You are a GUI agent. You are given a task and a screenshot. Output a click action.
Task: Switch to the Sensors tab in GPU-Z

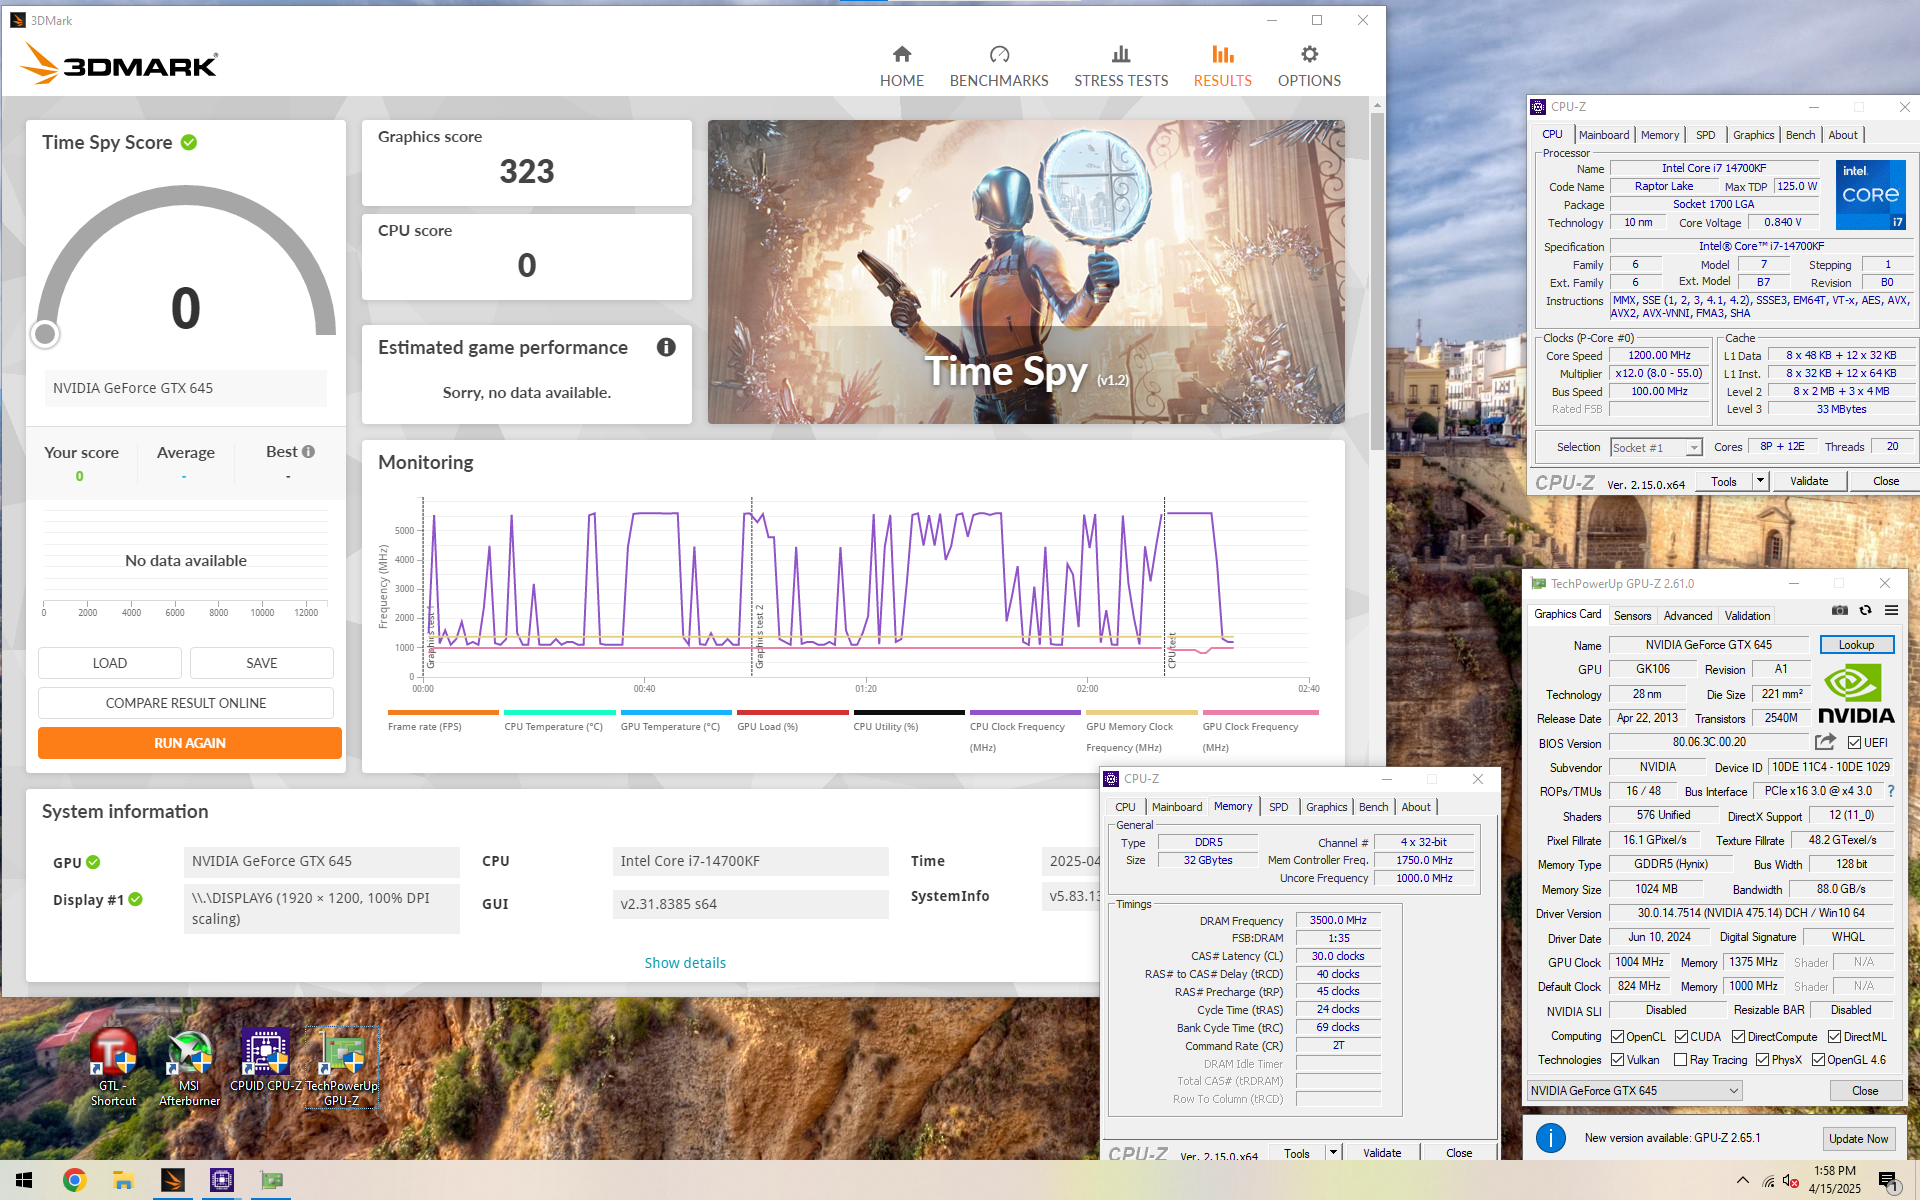click(x=1632, y=615)
